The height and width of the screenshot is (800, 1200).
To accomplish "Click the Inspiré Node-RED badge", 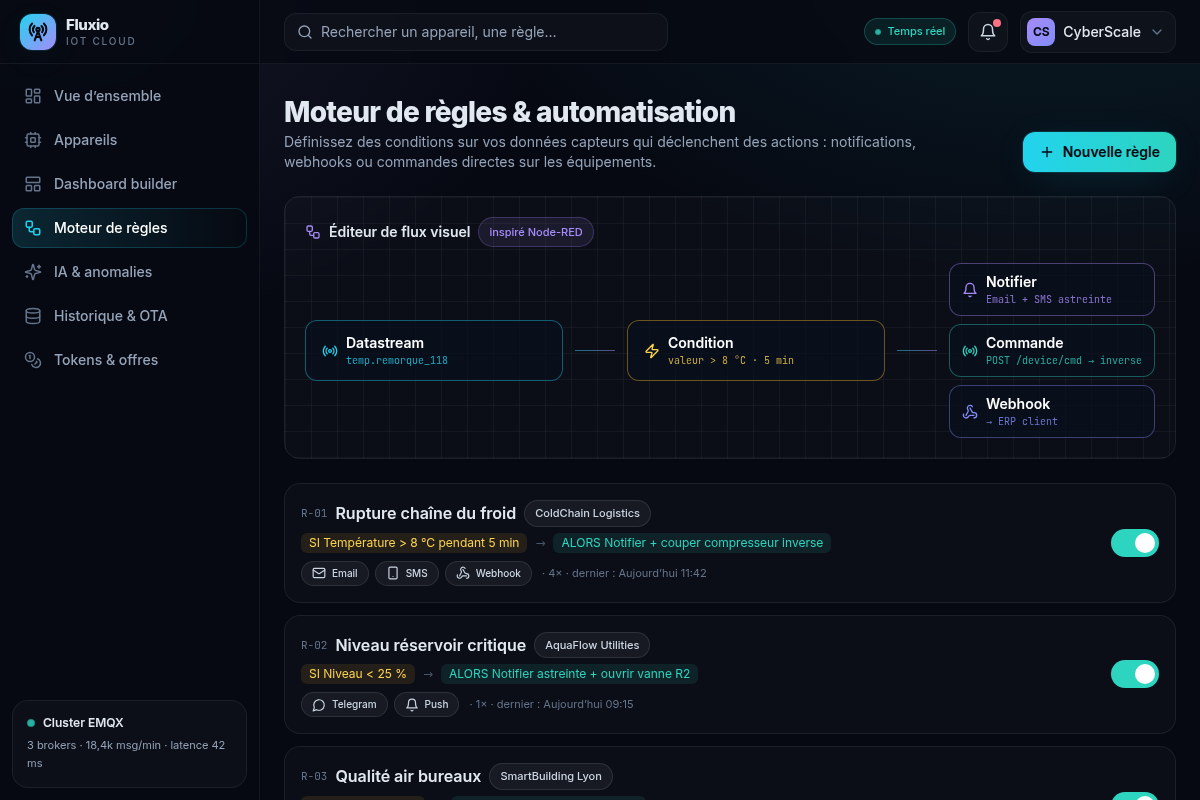I will (536, 232).
